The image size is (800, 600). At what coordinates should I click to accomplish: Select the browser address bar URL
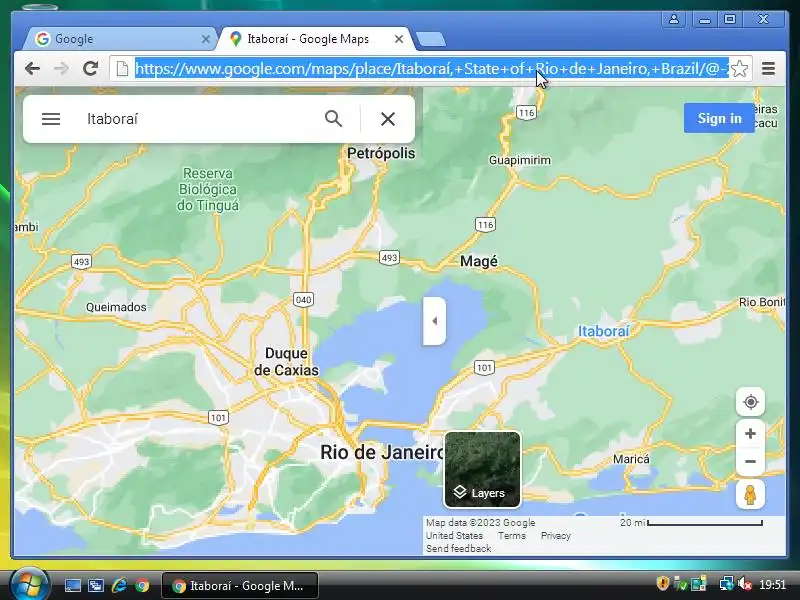pos(432,68)
